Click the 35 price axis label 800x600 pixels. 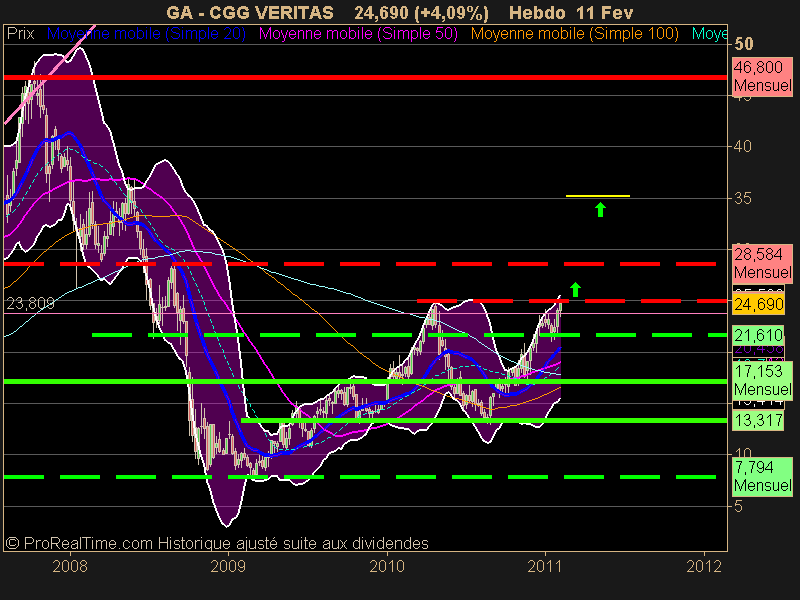pos(743,198)
